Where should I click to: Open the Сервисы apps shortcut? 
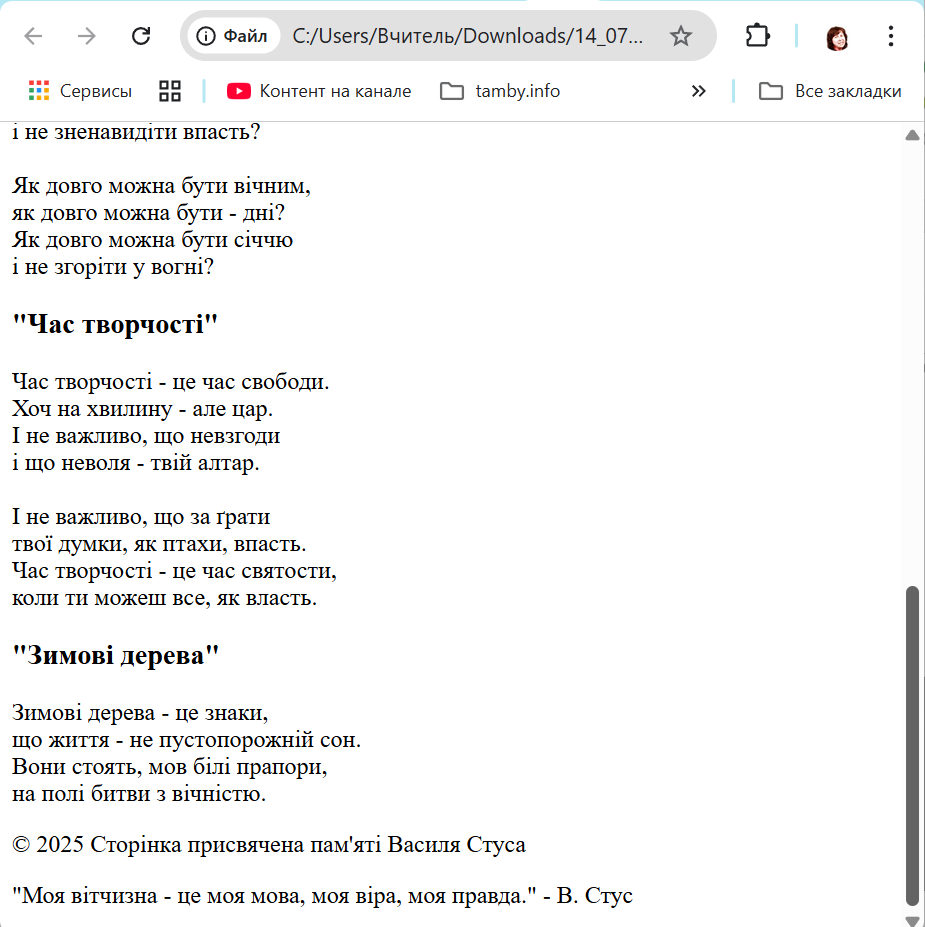[x=81, y=91]
